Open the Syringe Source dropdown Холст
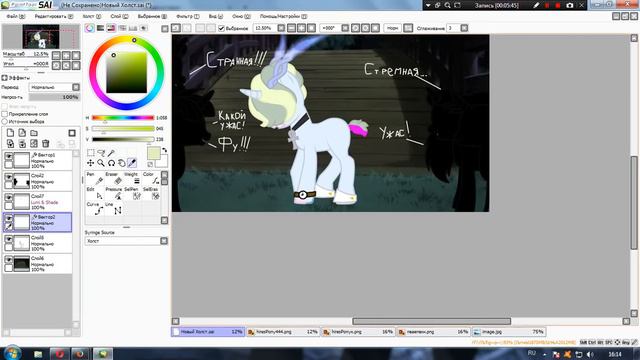 coord(126,241)
